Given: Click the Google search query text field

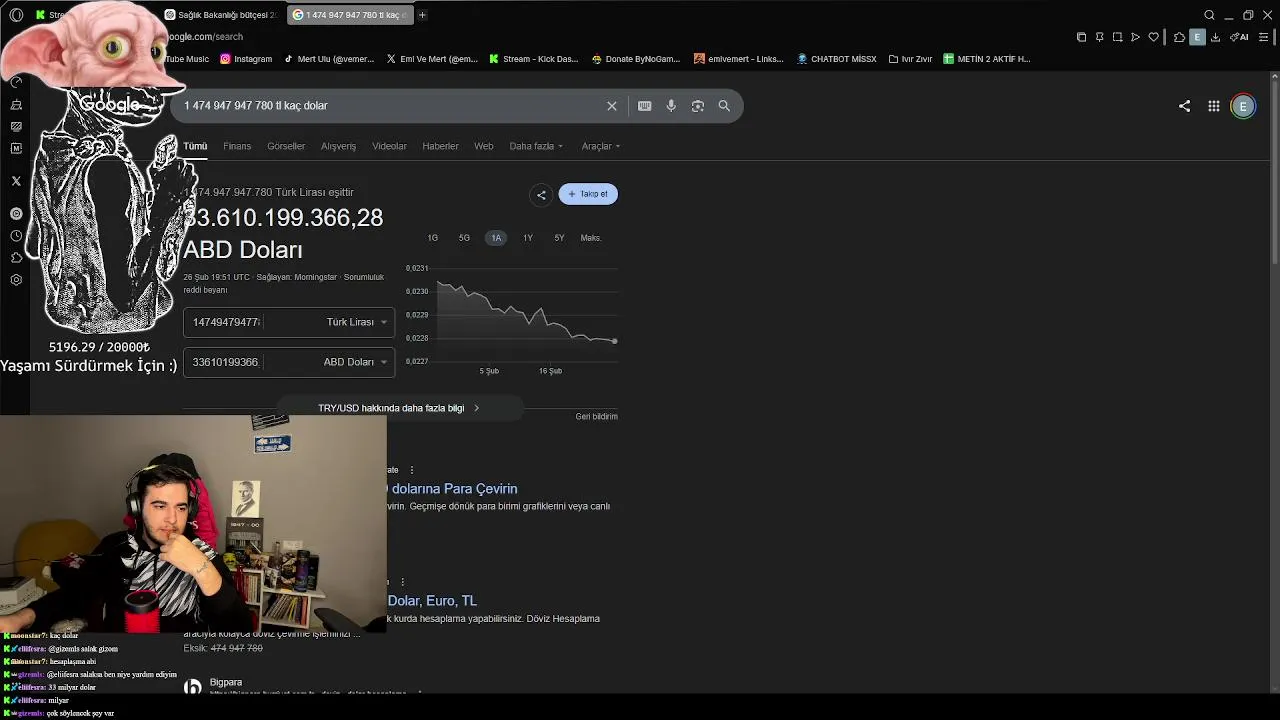Looking at the screenshot, I should coord(390,106).
